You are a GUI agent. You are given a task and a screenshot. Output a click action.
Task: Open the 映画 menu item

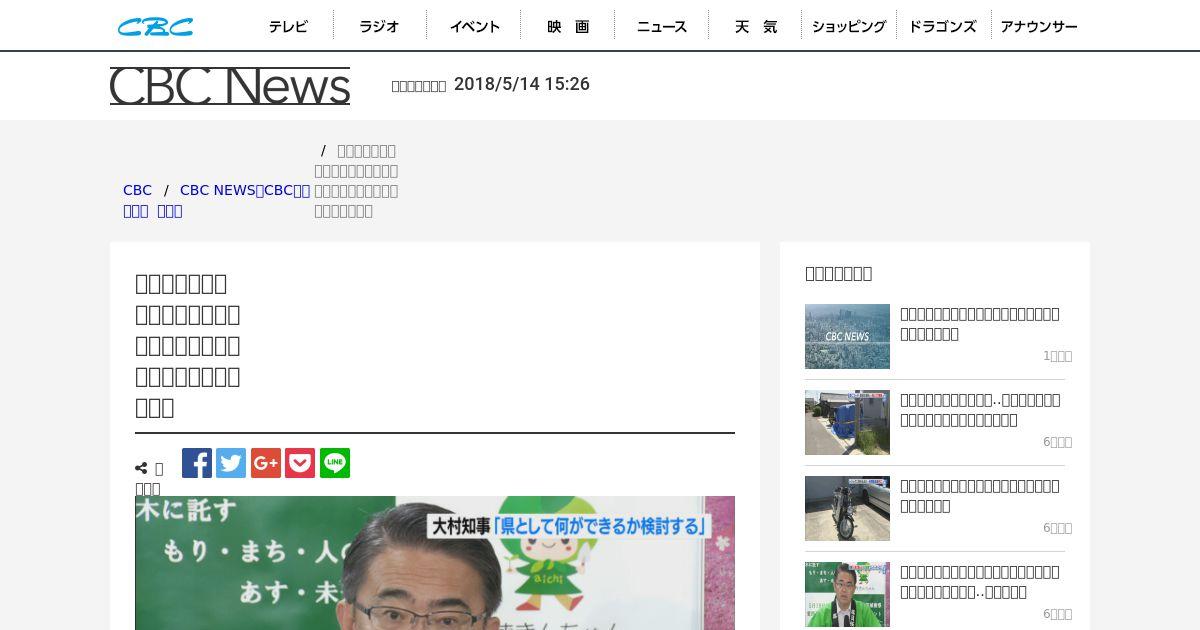point(568,27)
